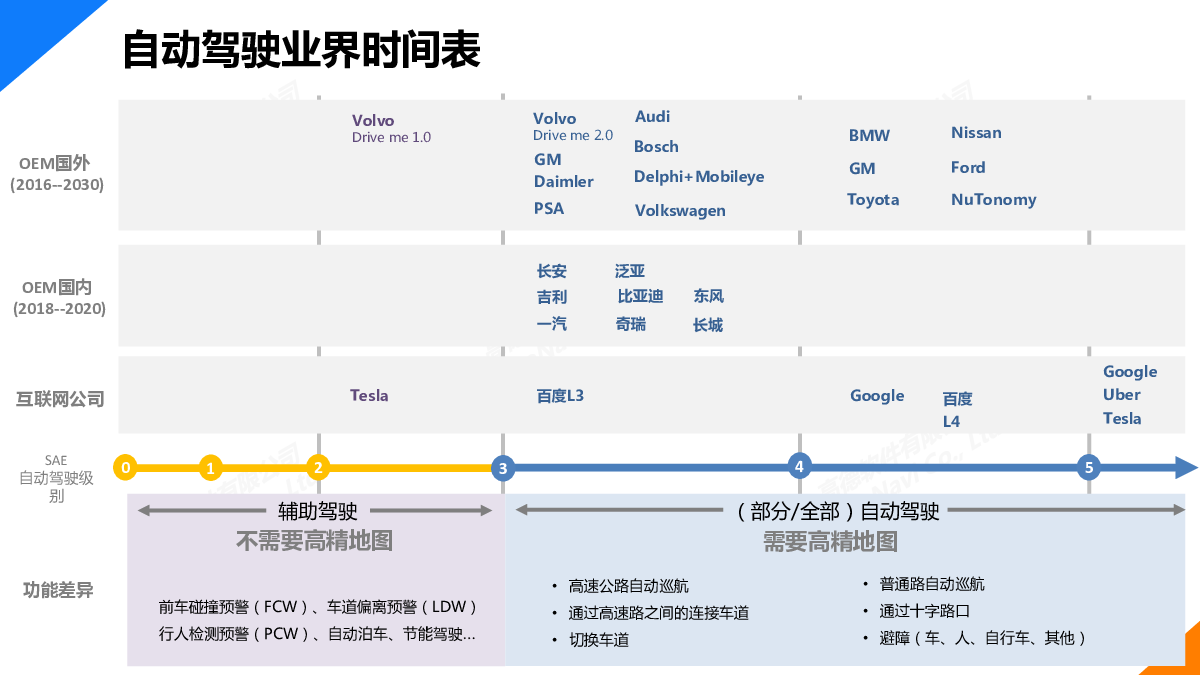Click the SAE level 0 marker
This screenshot has width=1200, height=675.
125,467
